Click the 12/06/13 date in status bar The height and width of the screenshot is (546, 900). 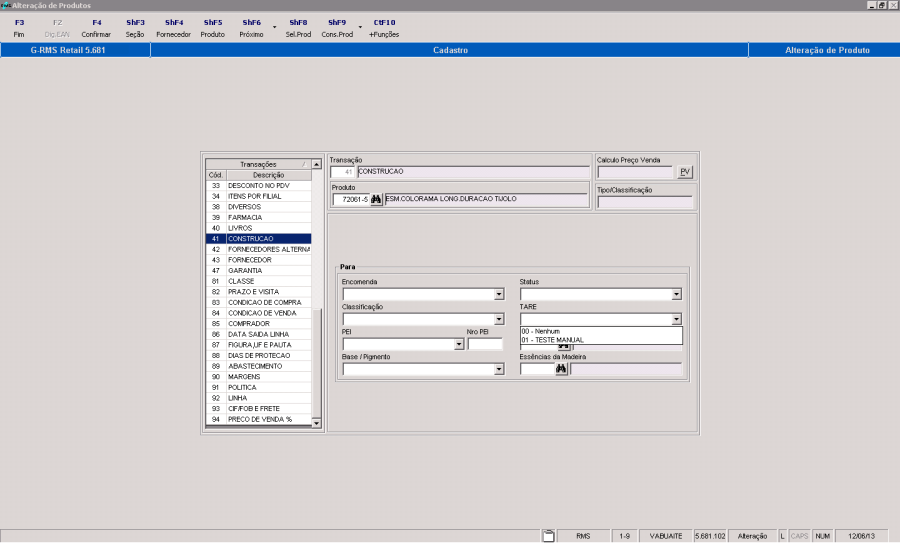click(862, 536)
